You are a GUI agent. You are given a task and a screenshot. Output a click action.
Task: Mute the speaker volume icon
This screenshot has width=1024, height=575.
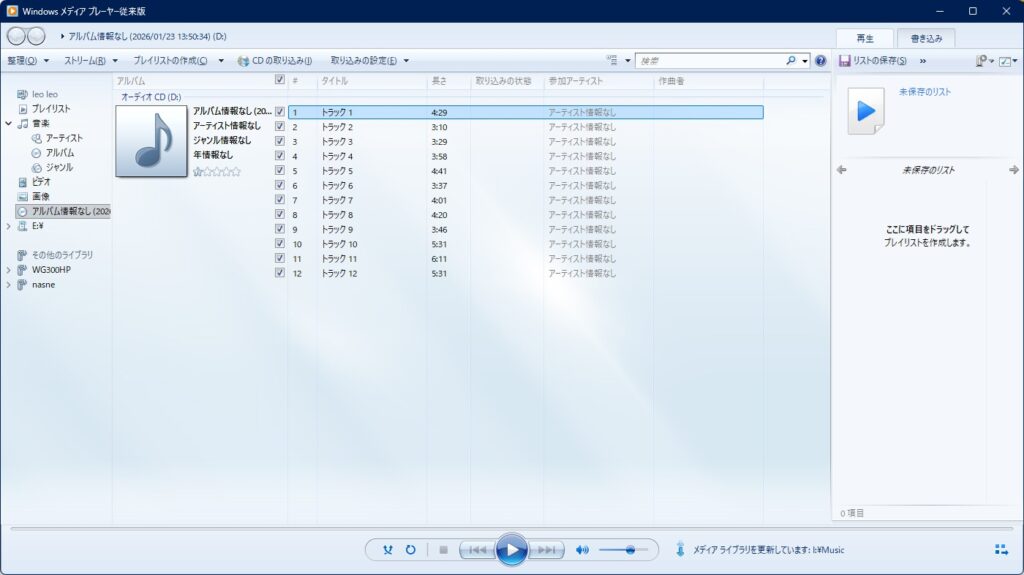(582, 550)
